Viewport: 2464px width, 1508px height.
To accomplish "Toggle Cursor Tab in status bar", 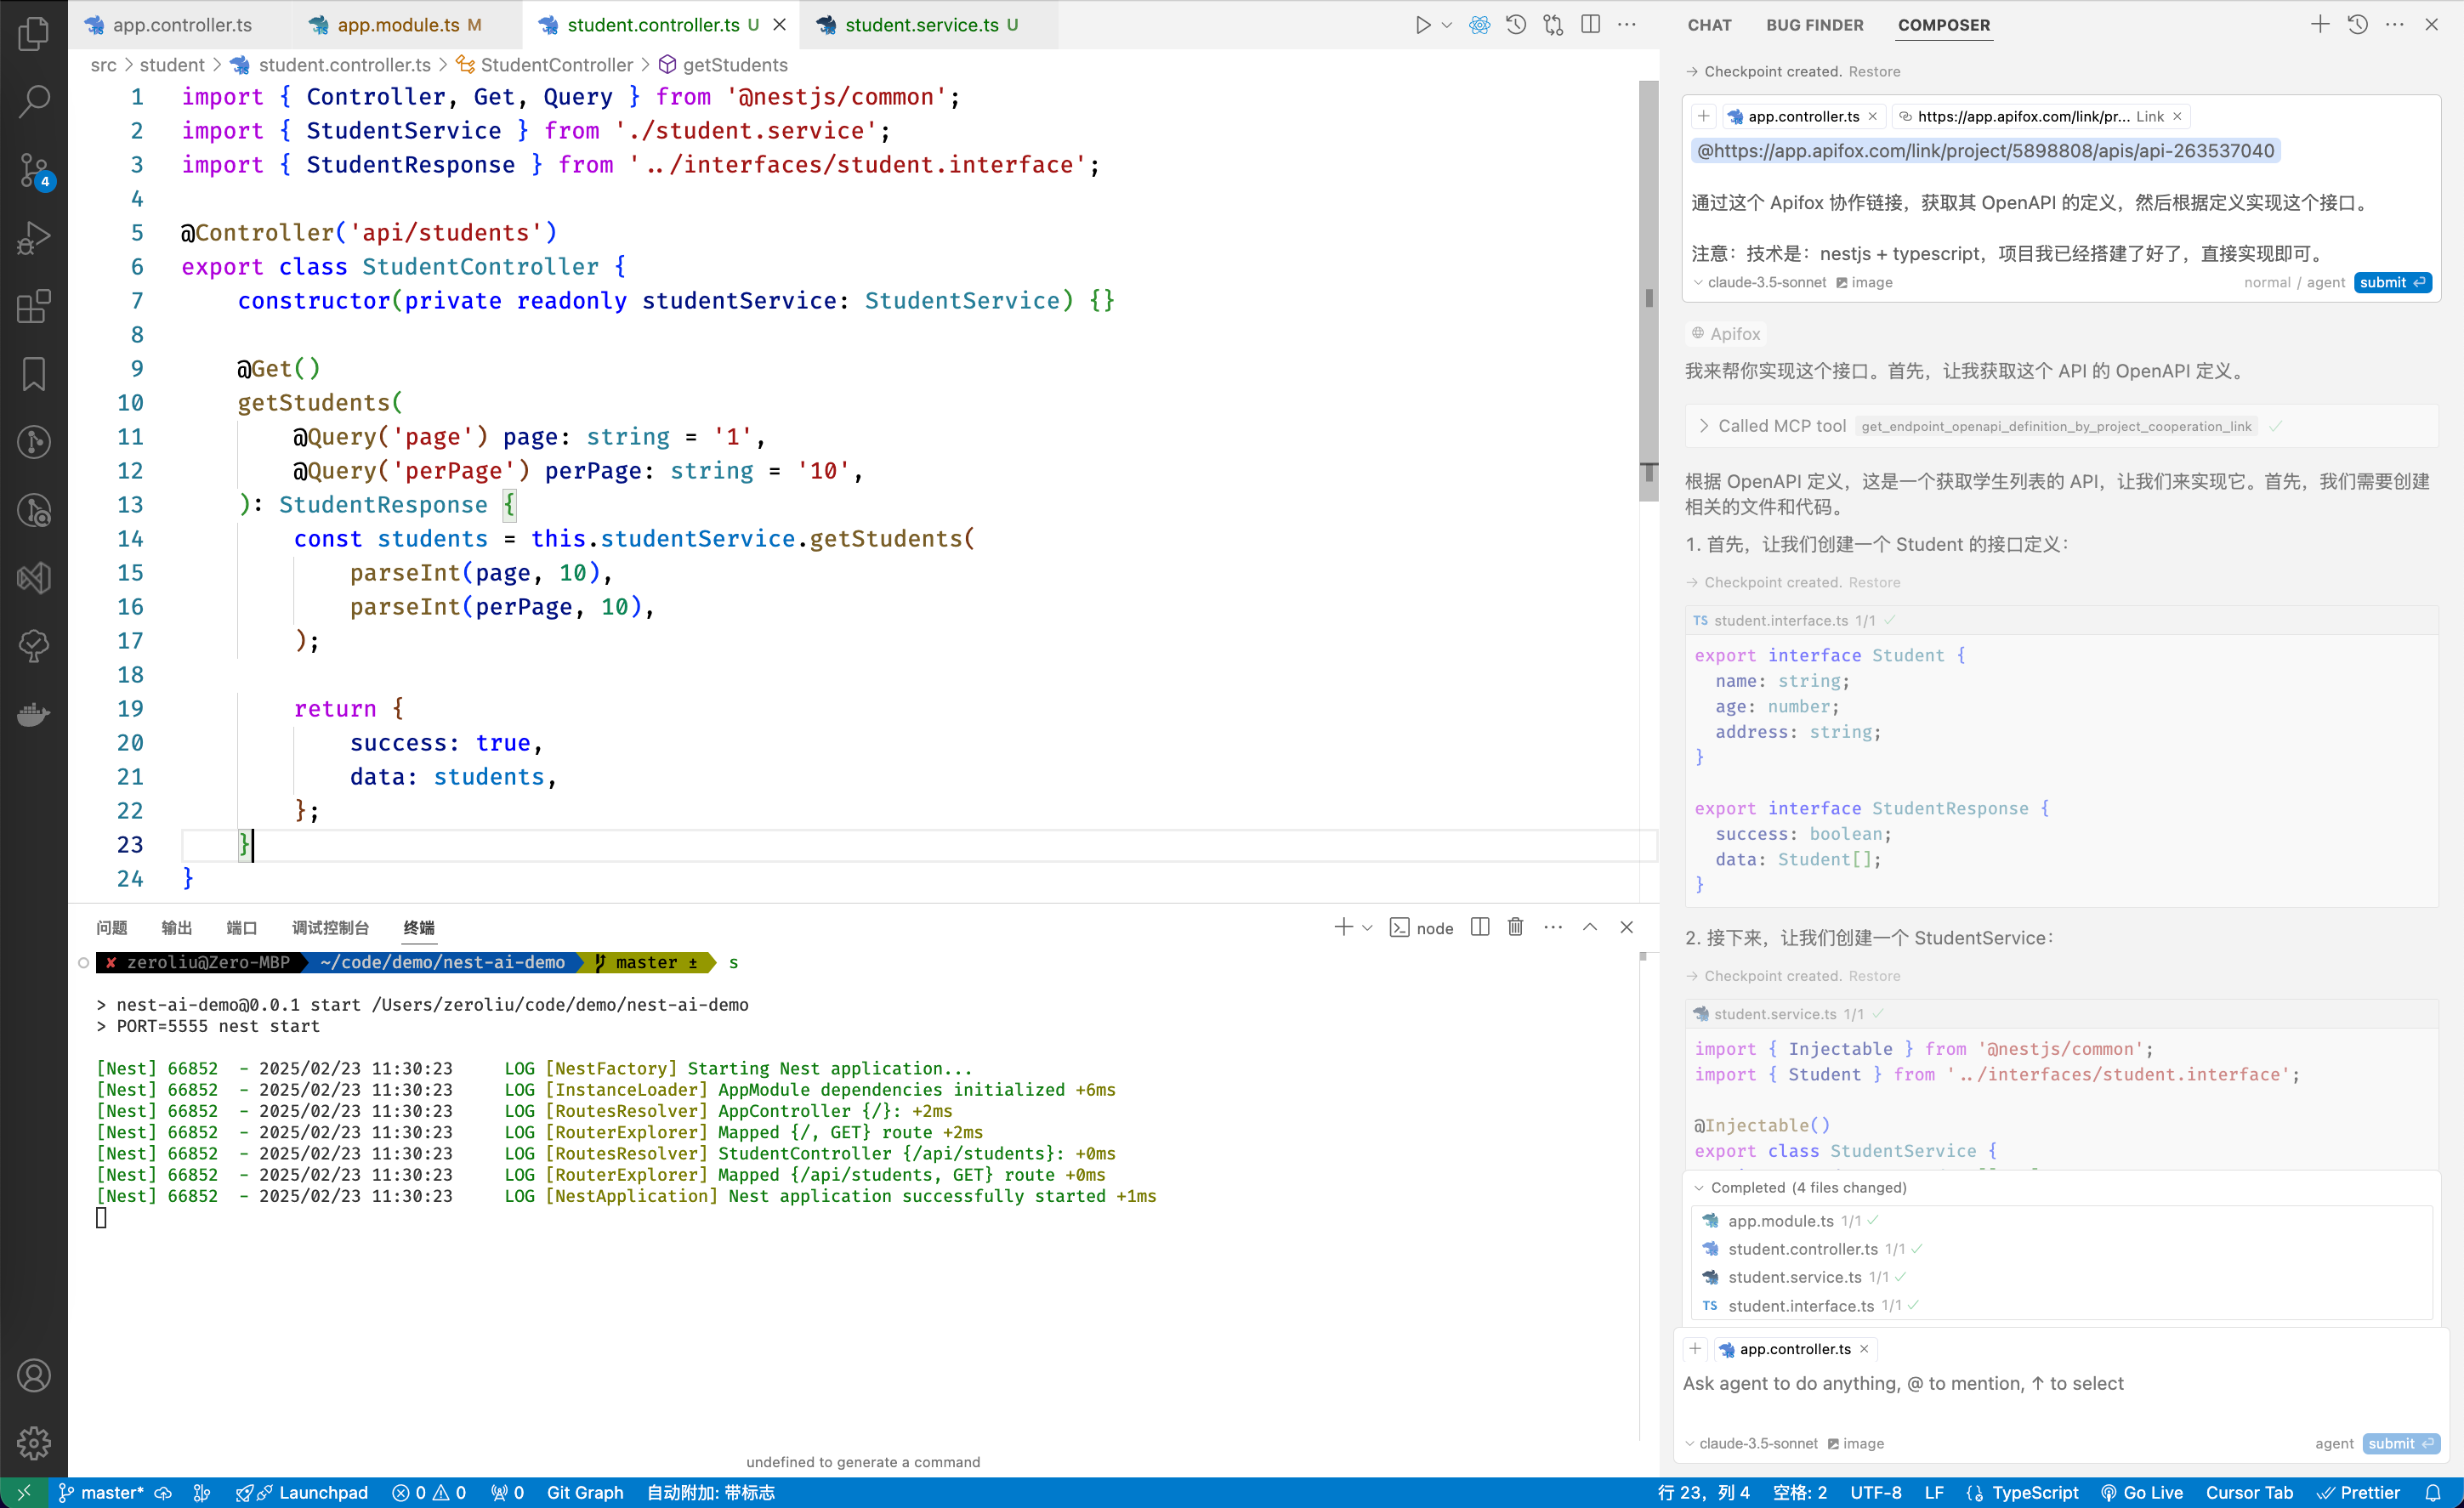I will click(2249, 1492).
